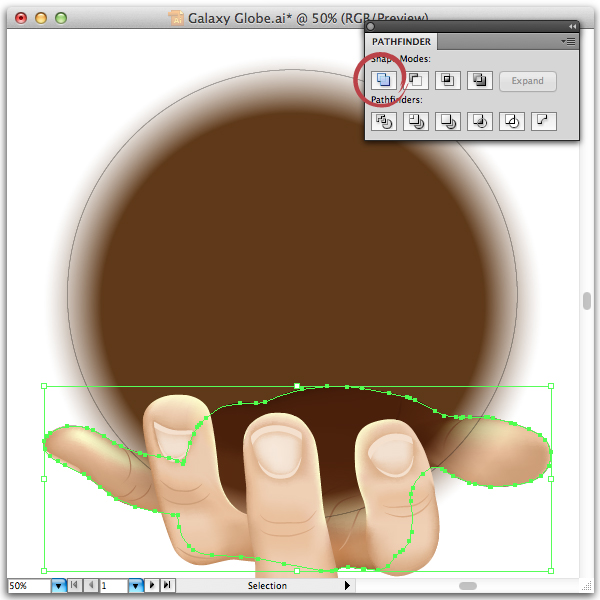
Task: Close the Pathfinder panel with its round button
Action: [370, 26]
